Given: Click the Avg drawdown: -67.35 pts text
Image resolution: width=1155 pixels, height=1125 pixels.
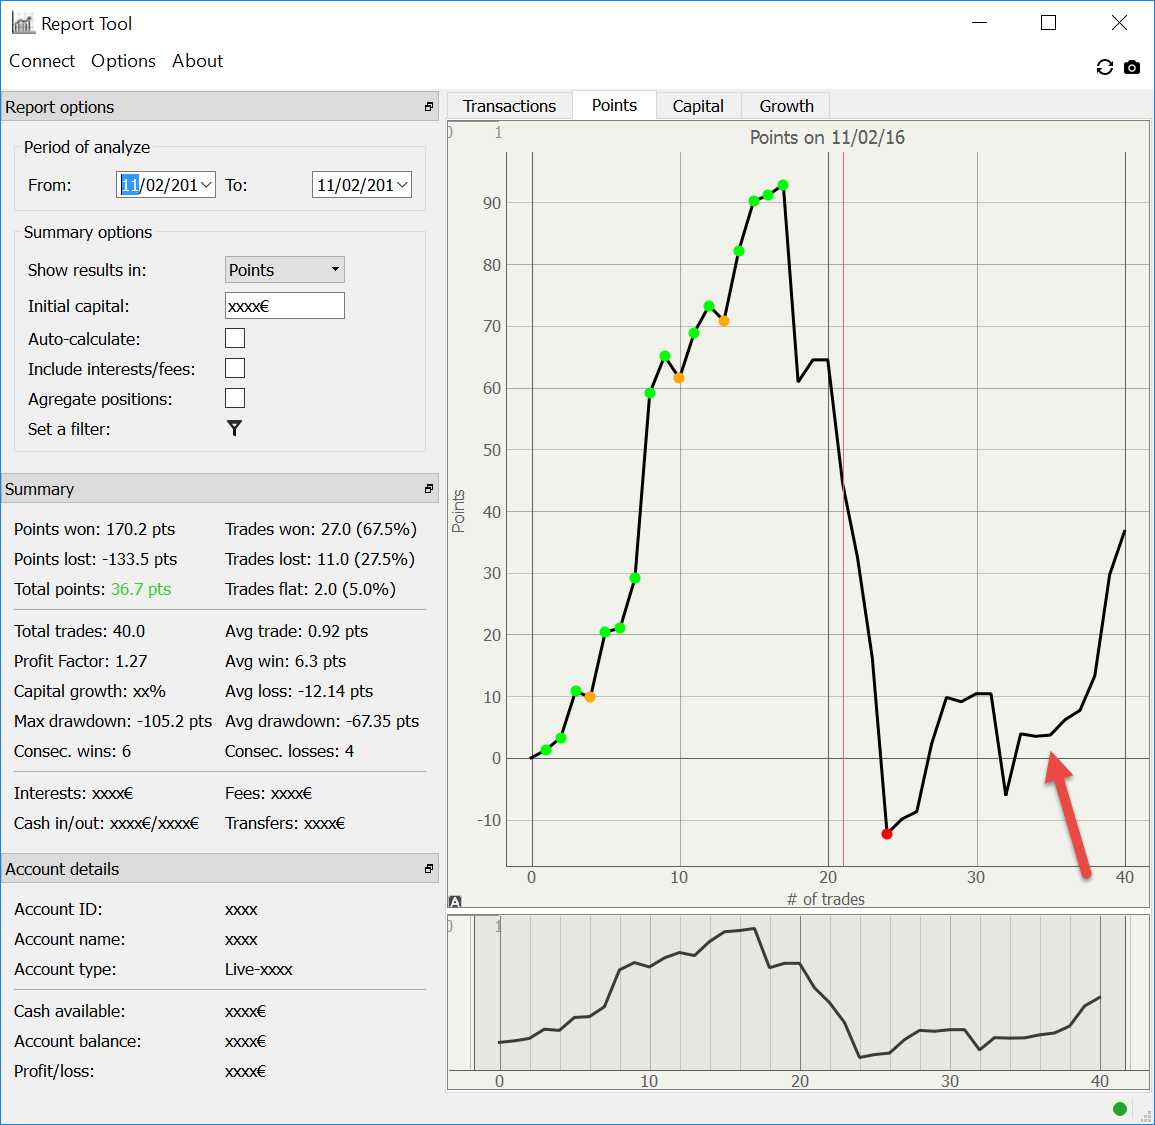Looking at the screenshot, I should (322, 721).
